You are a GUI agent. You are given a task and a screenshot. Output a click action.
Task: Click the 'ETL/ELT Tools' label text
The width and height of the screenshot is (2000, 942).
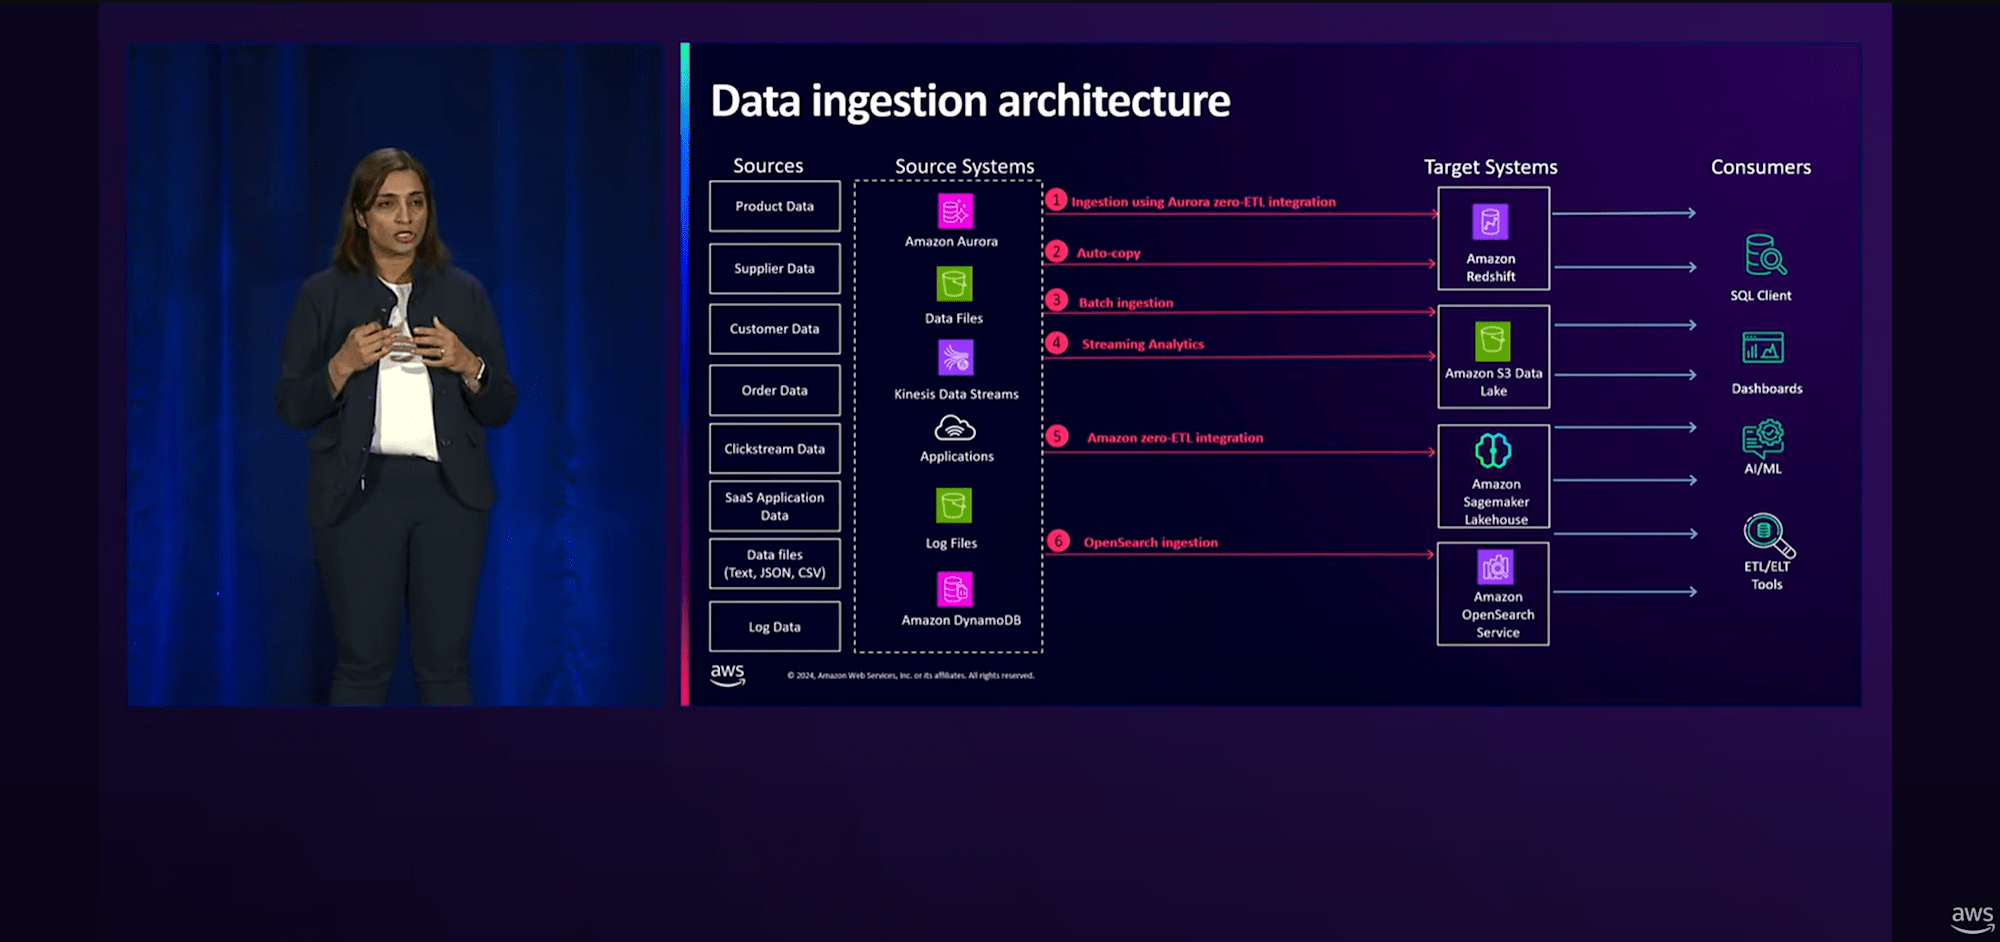(x=1767, y=575)
